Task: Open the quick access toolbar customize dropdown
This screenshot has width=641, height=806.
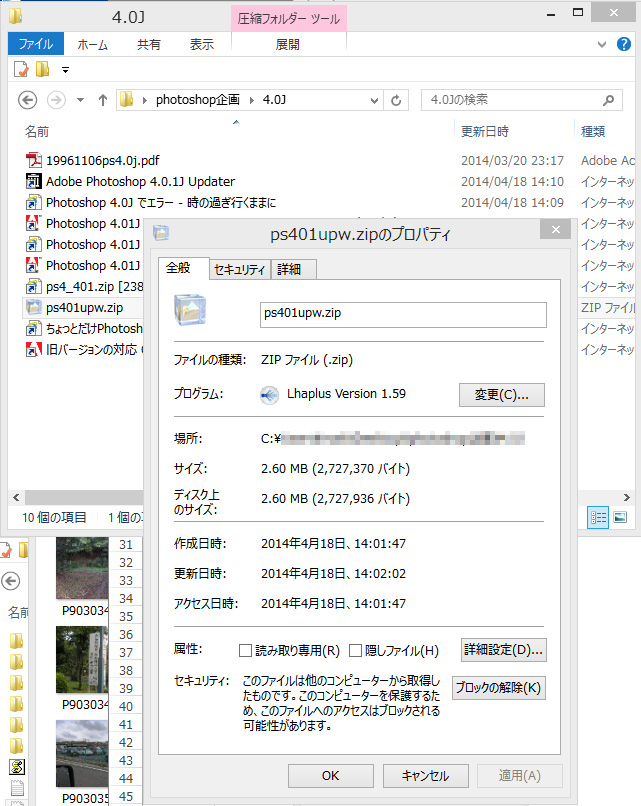Action: pos(65,70)
